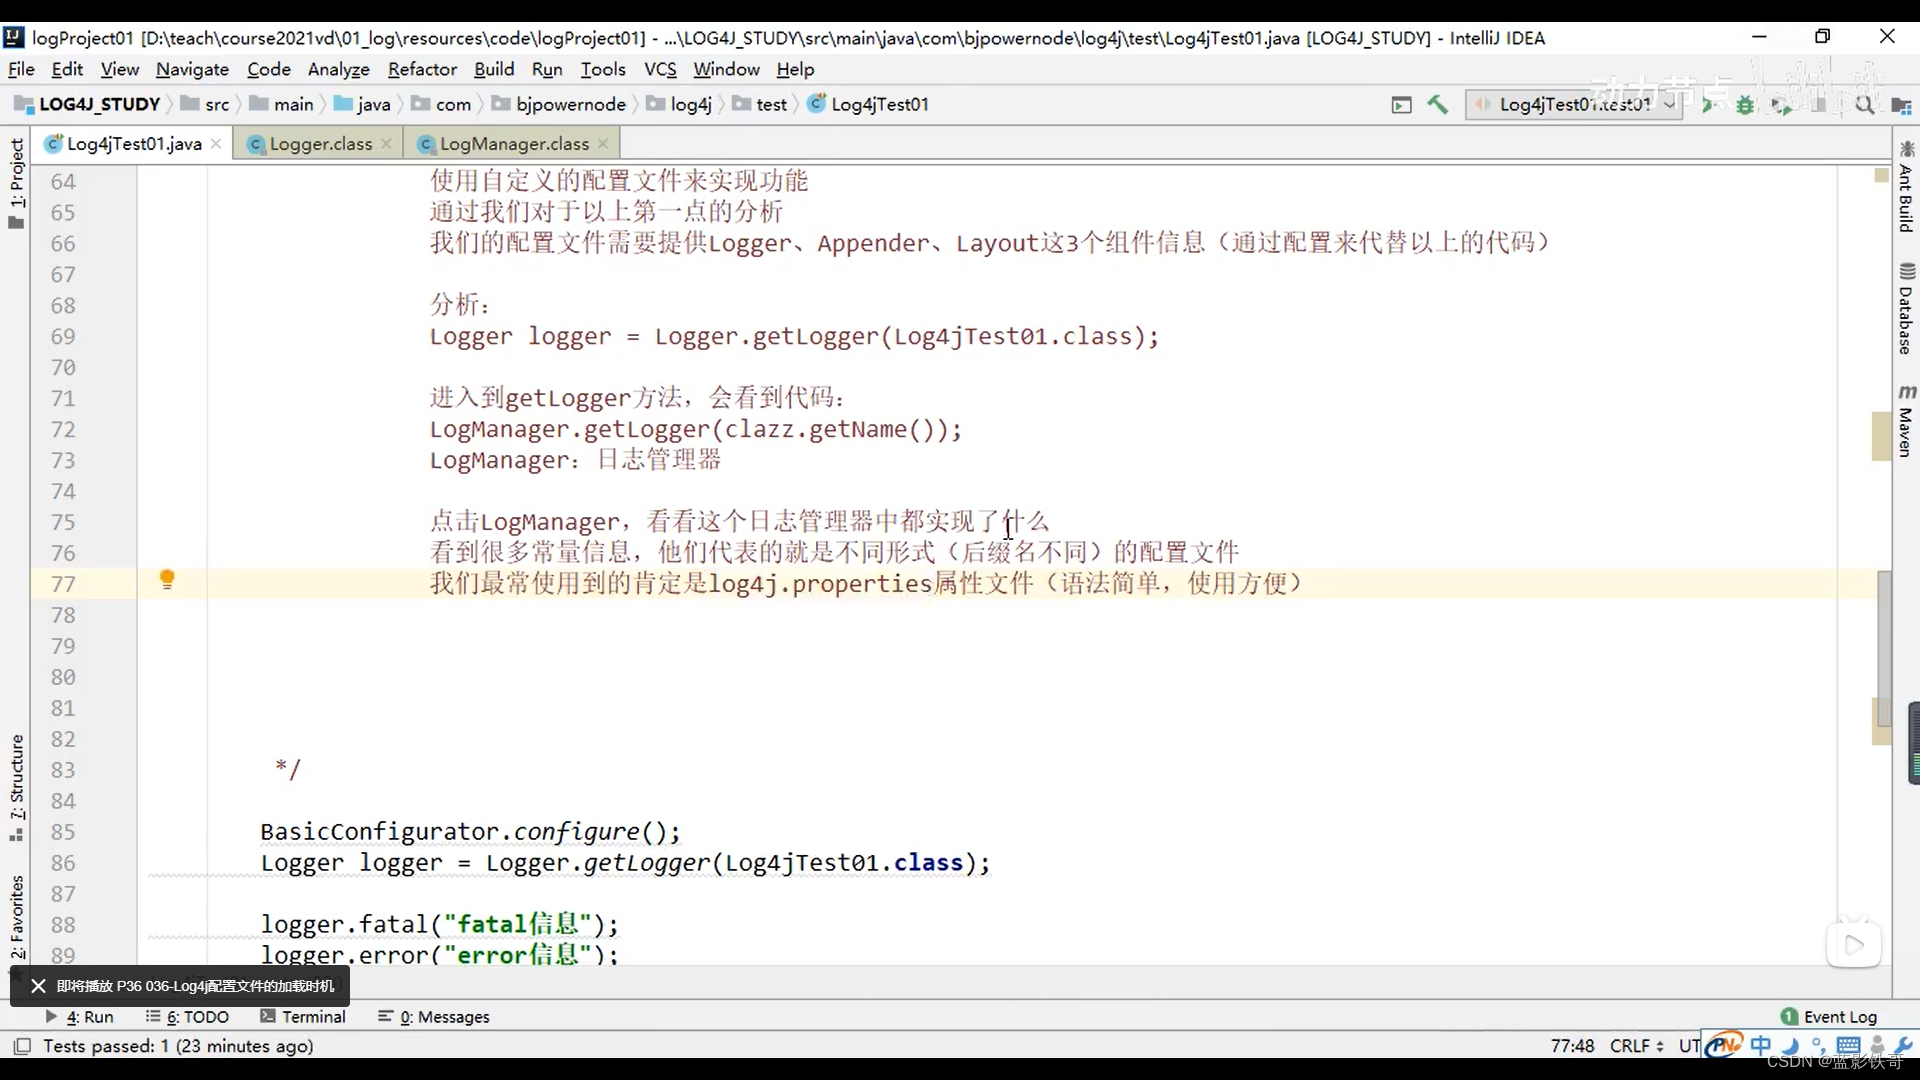Screen dimensions: 1920x1080
Task: Change line separator CRLF selector
Action: coord(1637,1046)
